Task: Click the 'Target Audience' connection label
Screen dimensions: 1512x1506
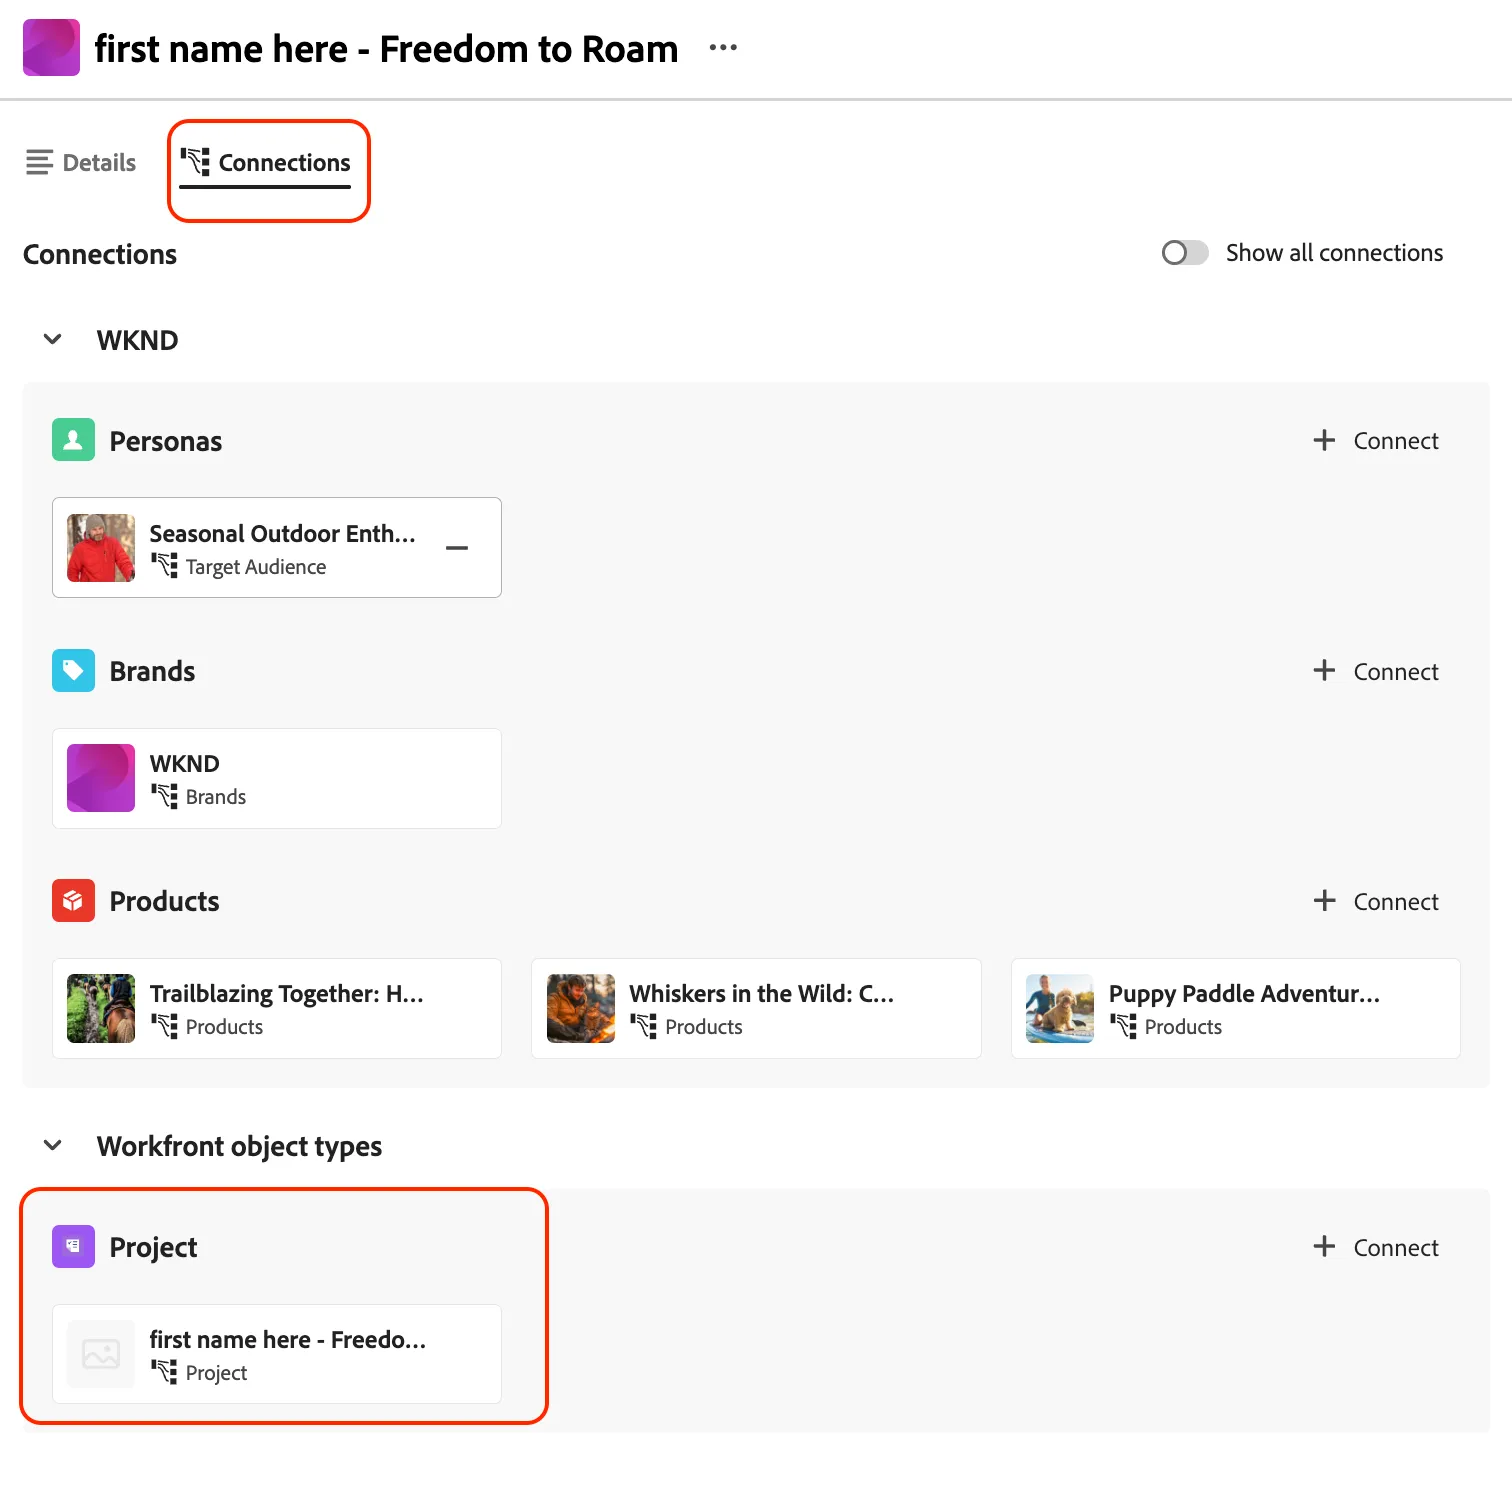Action: [256, 567]
